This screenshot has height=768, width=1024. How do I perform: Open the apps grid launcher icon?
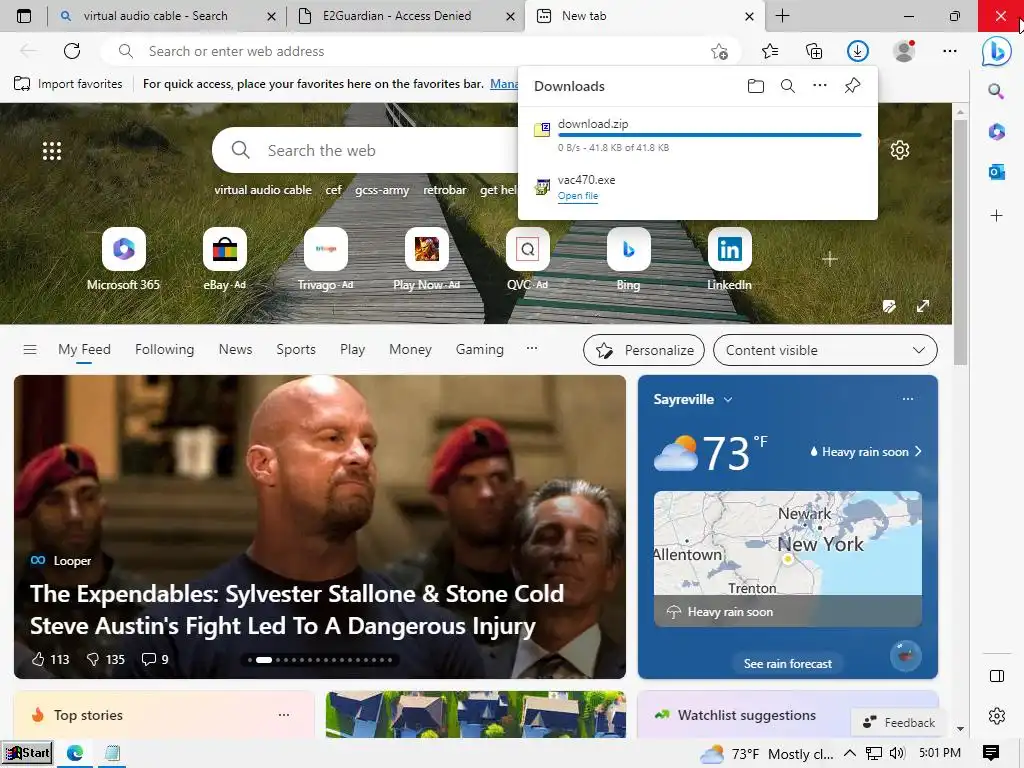click(x=52, y=151)
